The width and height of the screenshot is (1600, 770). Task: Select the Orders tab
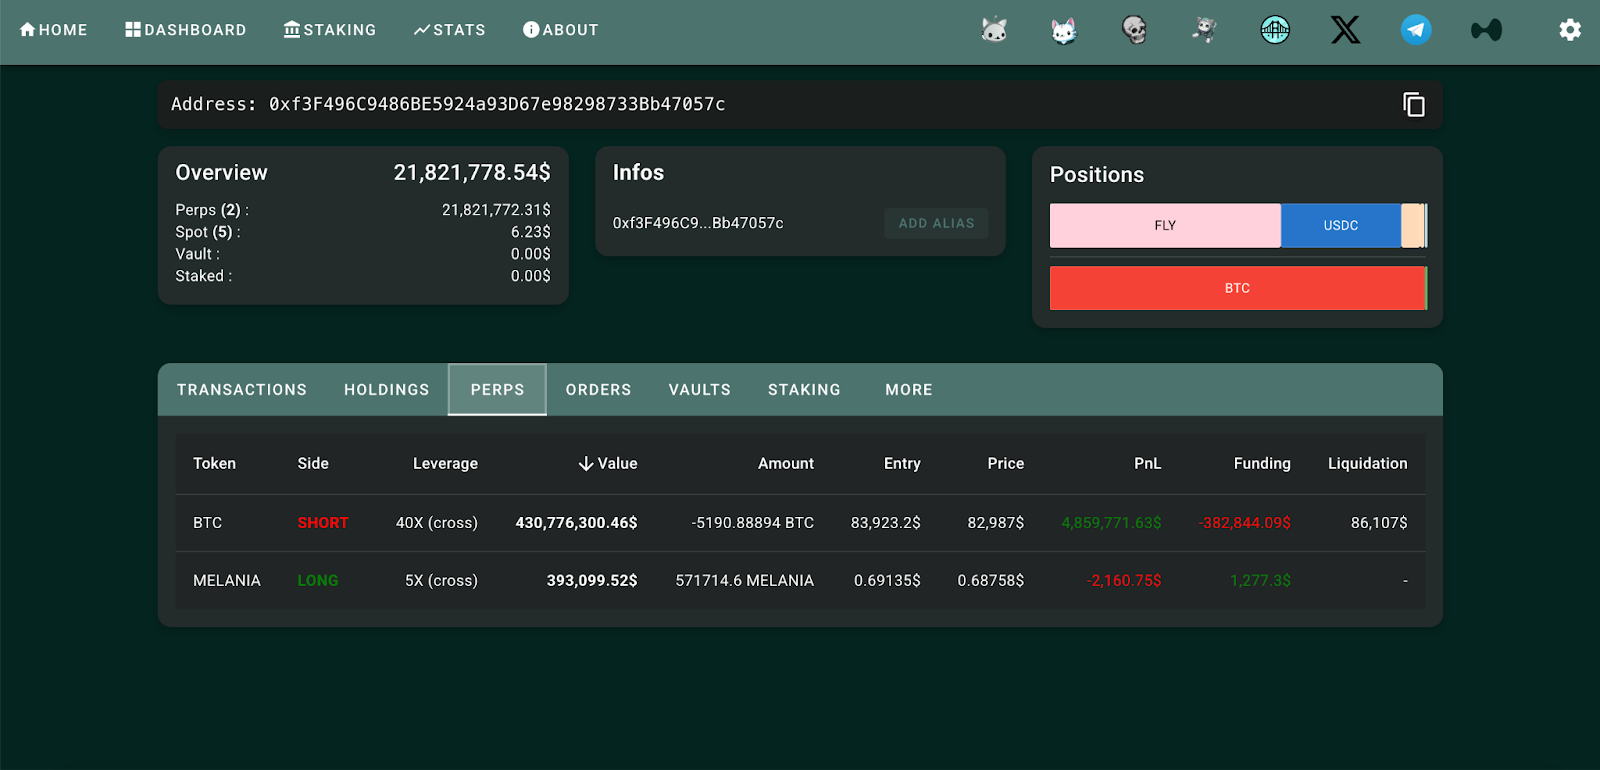pos(598,390)
